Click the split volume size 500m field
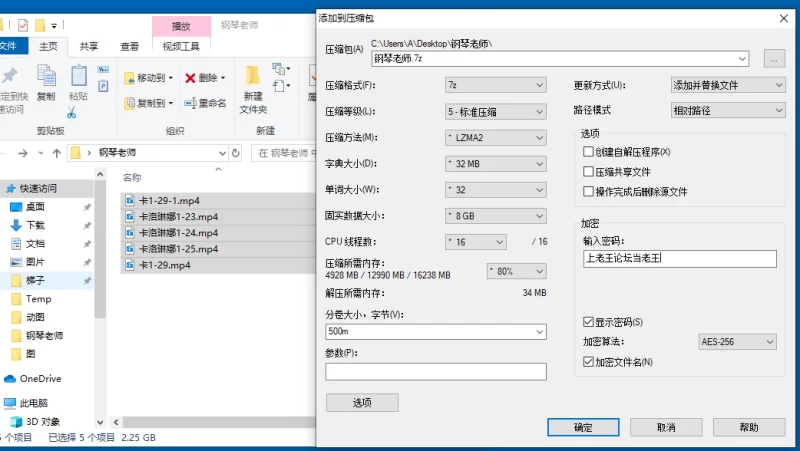 point(436,332)
